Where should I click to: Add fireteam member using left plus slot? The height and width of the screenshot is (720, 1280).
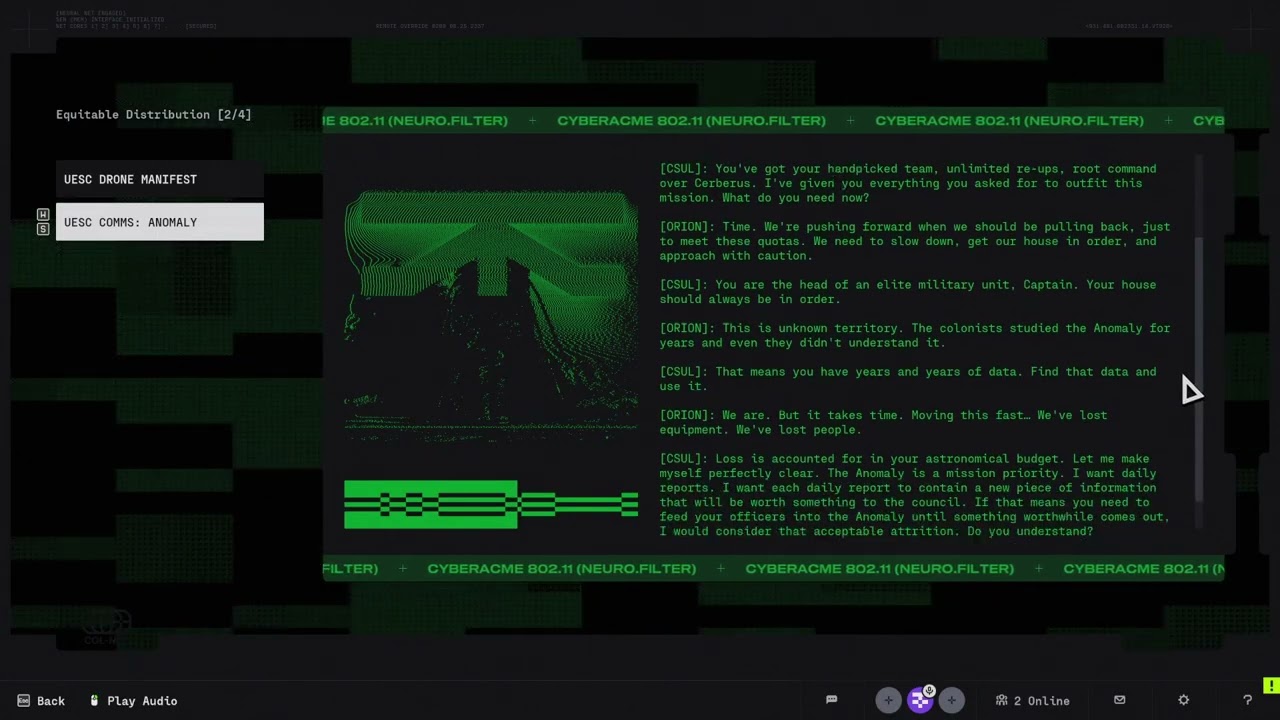[x=888, y=701]
